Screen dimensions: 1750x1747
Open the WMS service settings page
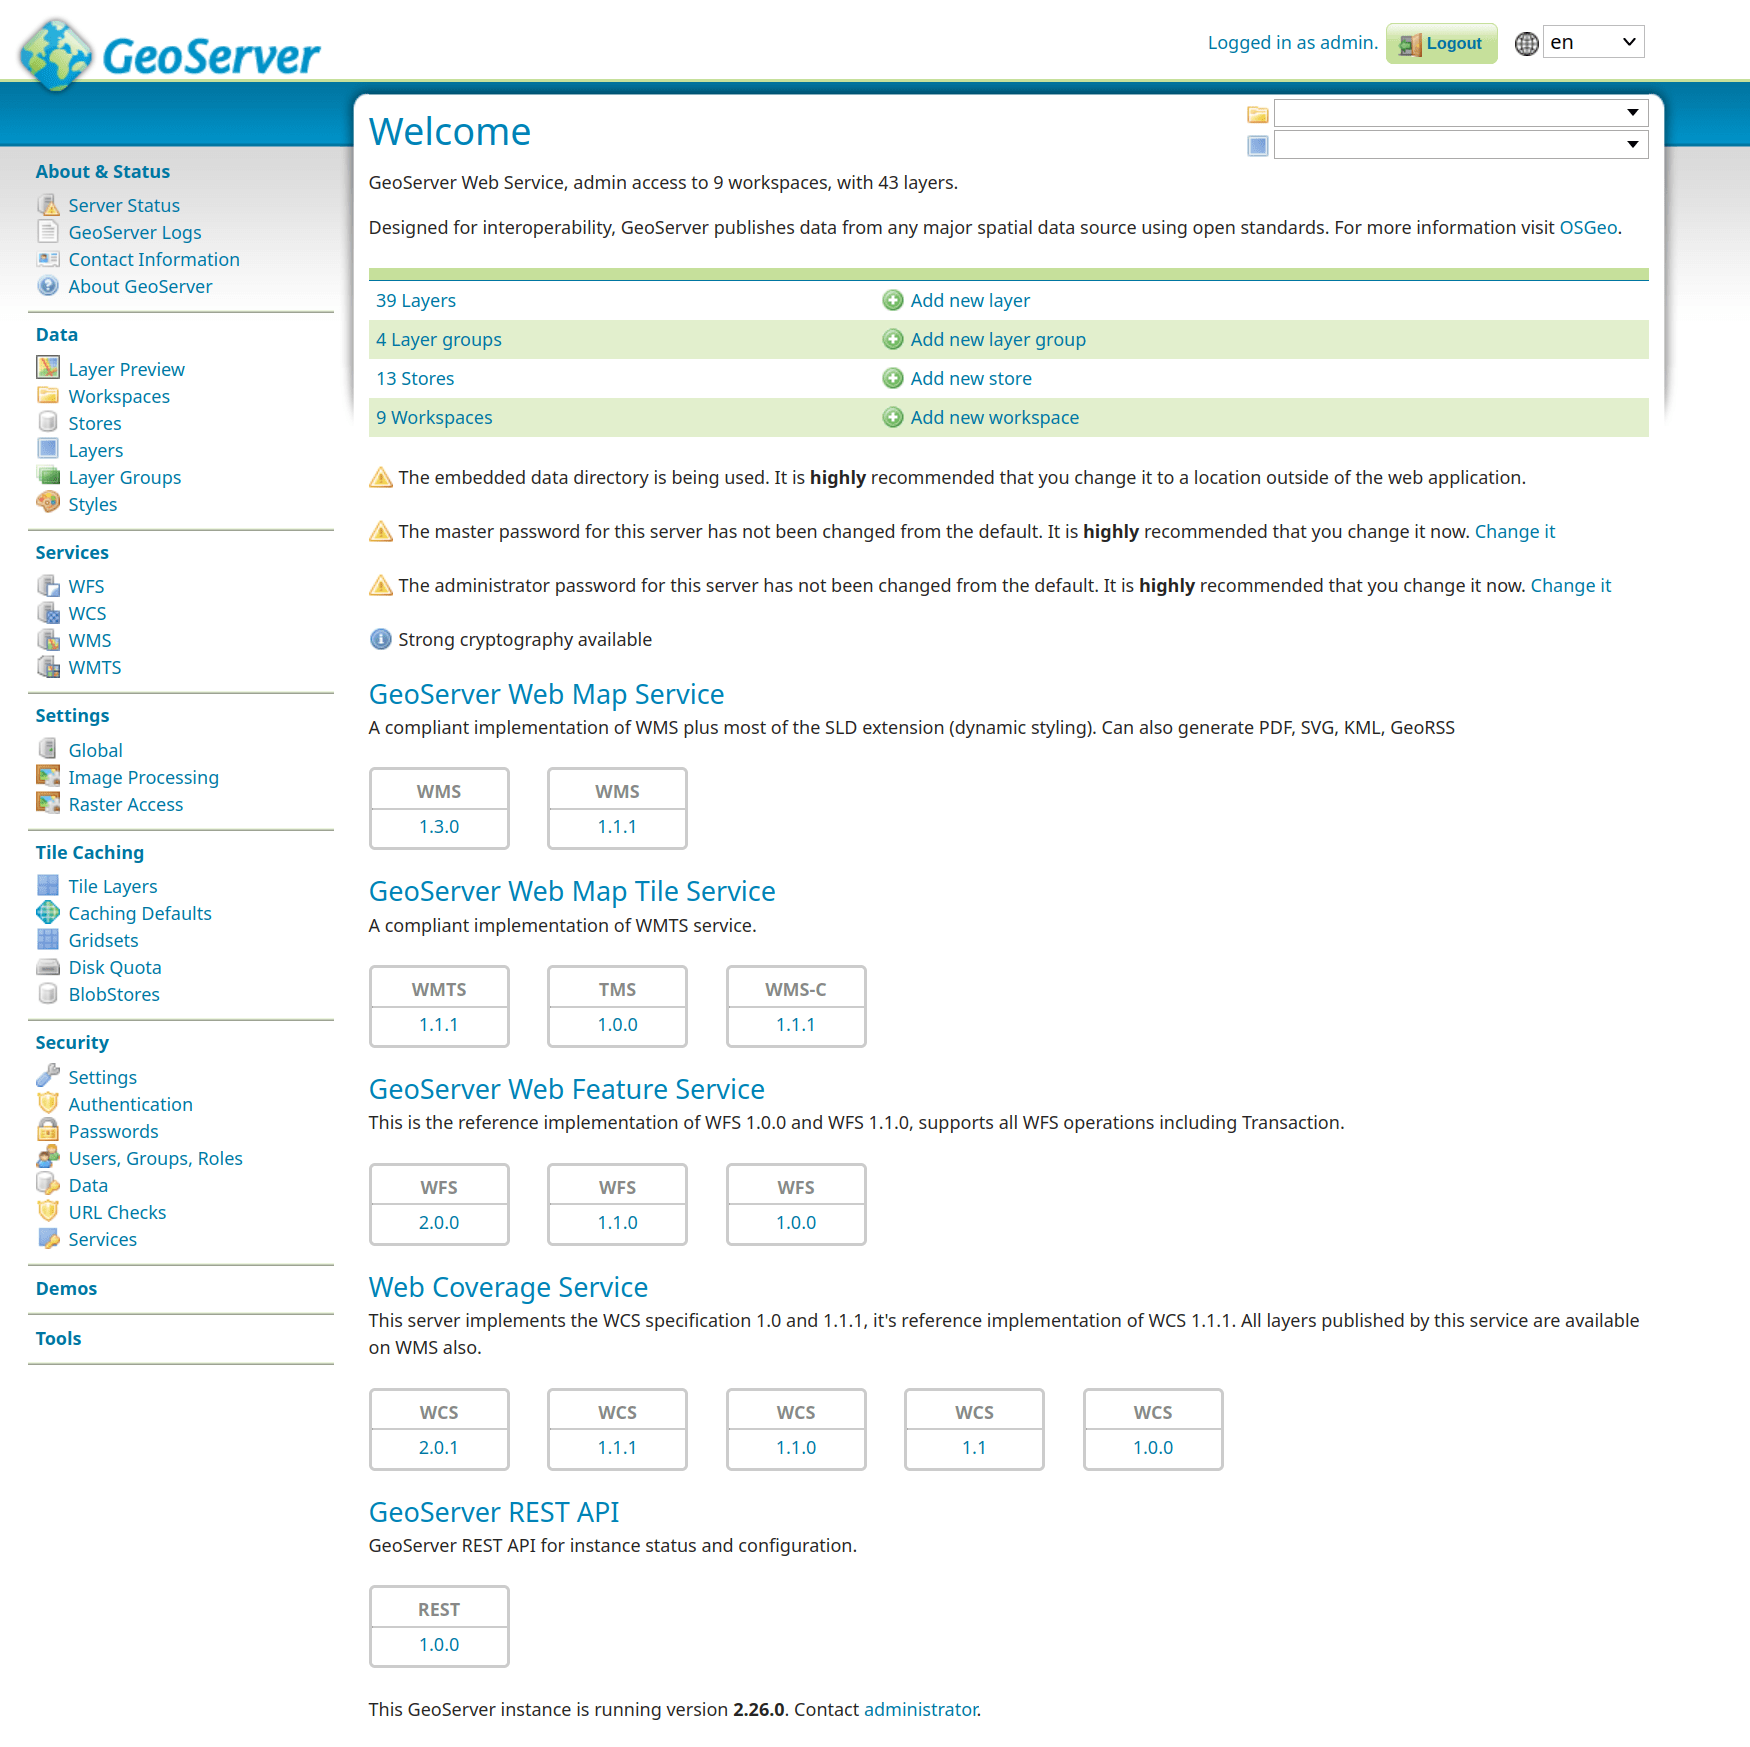[90, 640]
